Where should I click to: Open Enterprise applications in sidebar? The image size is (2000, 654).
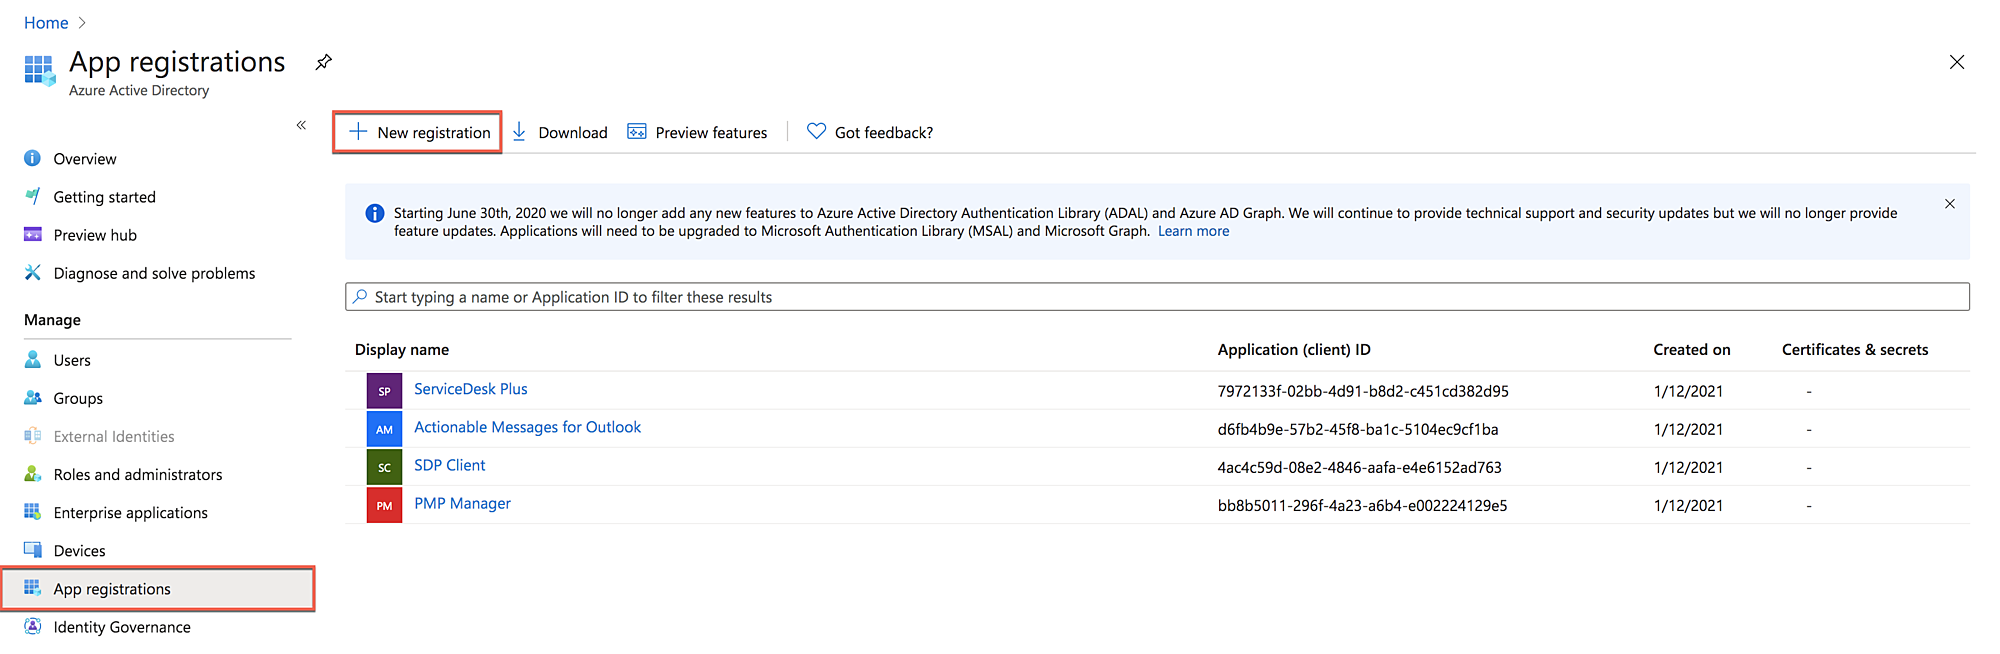(x=130, y=512)
